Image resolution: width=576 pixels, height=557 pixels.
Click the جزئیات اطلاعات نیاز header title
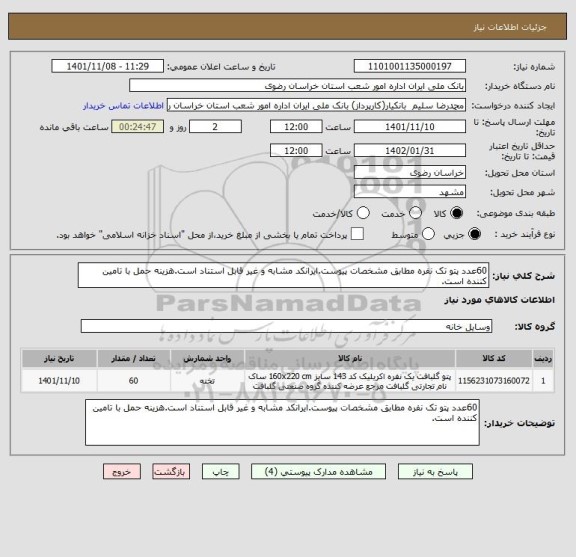(x=510, y=27)
